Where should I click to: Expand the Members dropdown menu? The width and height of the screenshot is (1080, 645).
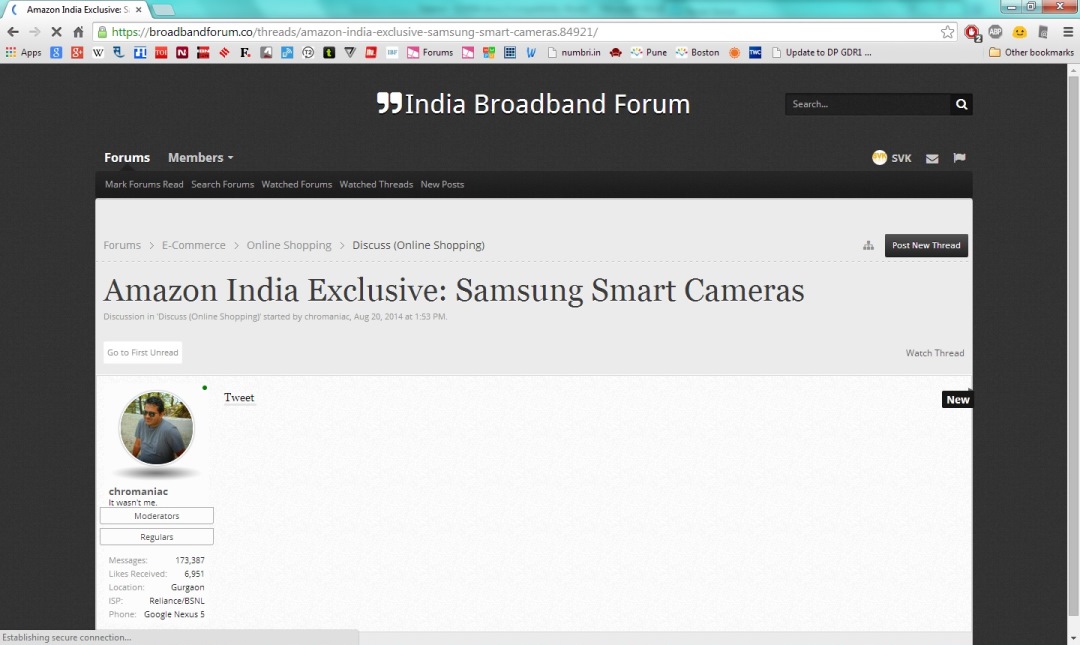[200, 158]
